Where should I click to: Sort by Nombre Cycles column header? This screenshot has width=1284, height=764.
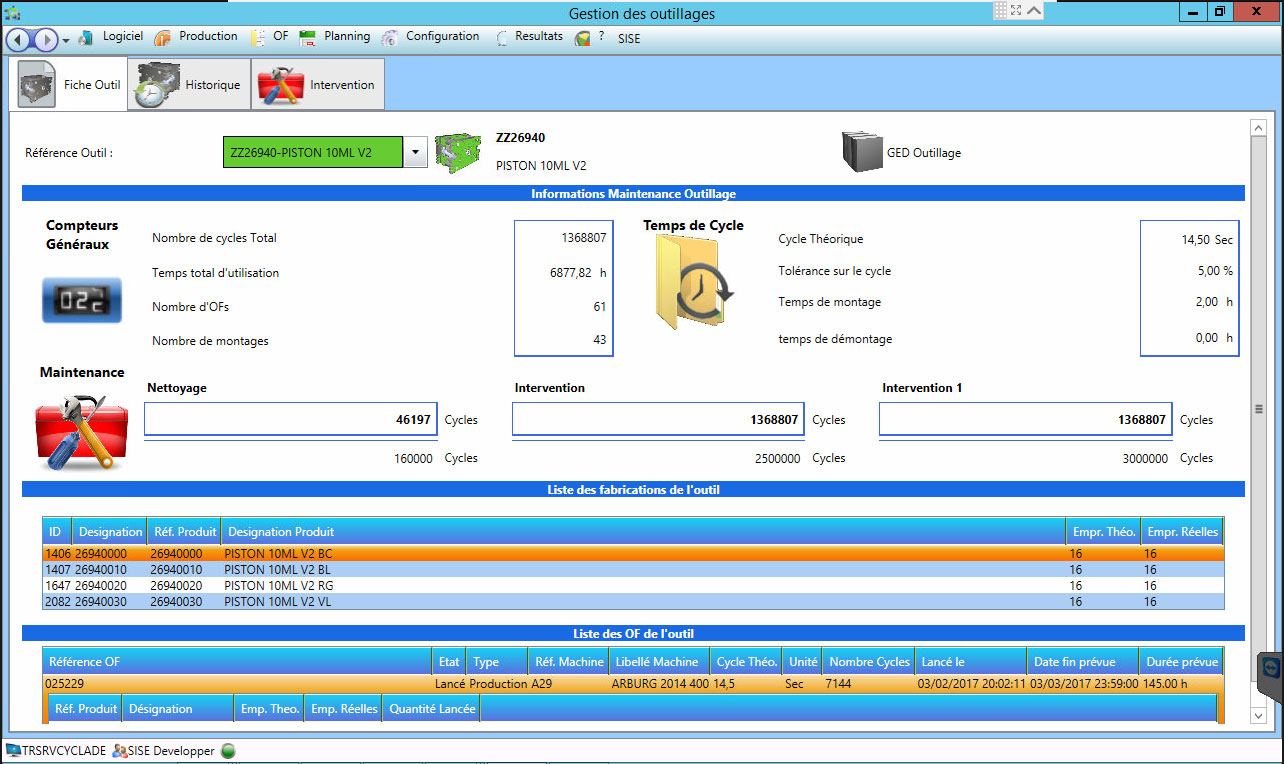(868, 662)
